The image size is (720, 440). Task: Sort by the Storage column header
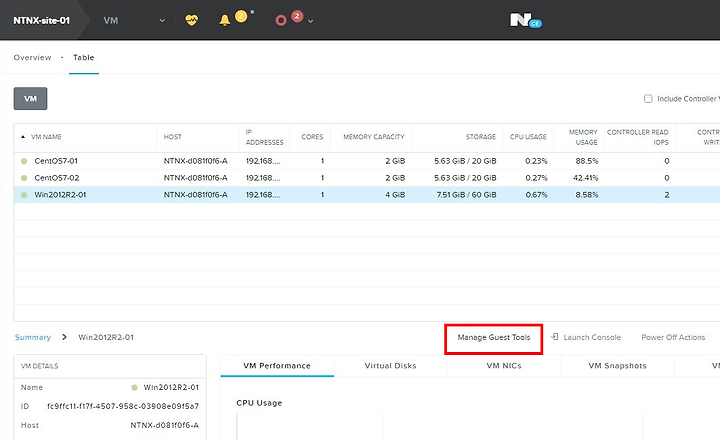click(481, 137)
